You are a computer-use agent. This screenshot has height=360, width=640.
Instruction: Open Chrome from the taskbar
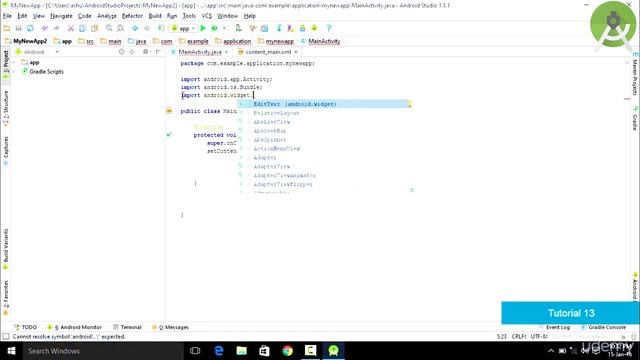pyautogui.click(x=288, y=351)
